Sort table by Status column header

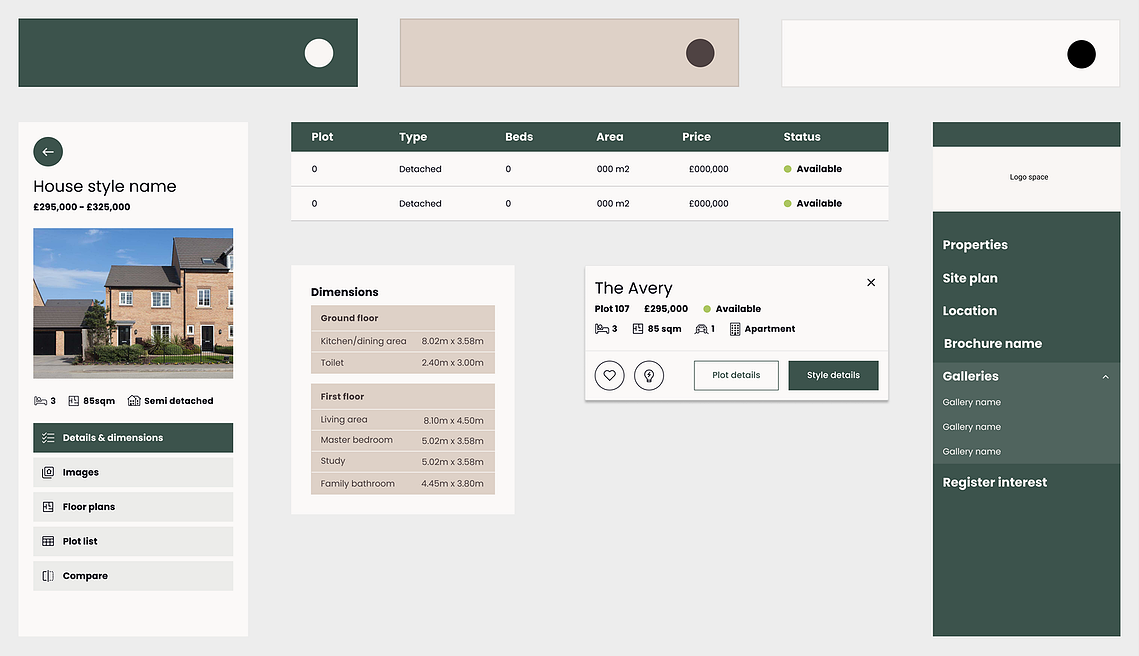coord(801,137)
